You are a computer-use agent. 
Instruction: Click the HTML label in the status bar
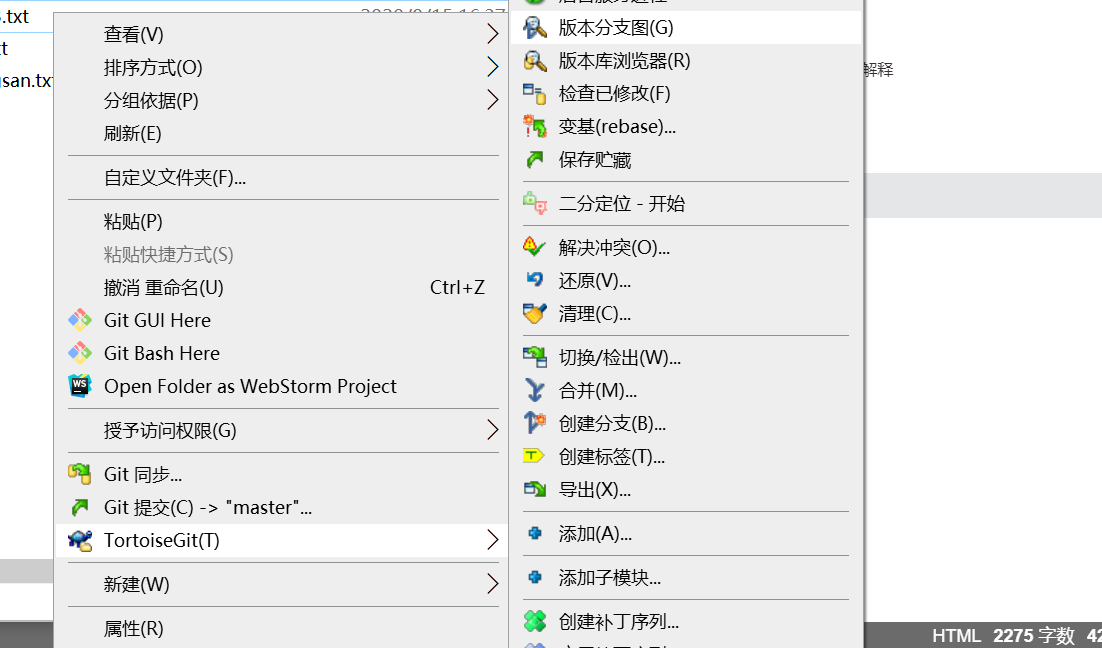click(956, 636)
